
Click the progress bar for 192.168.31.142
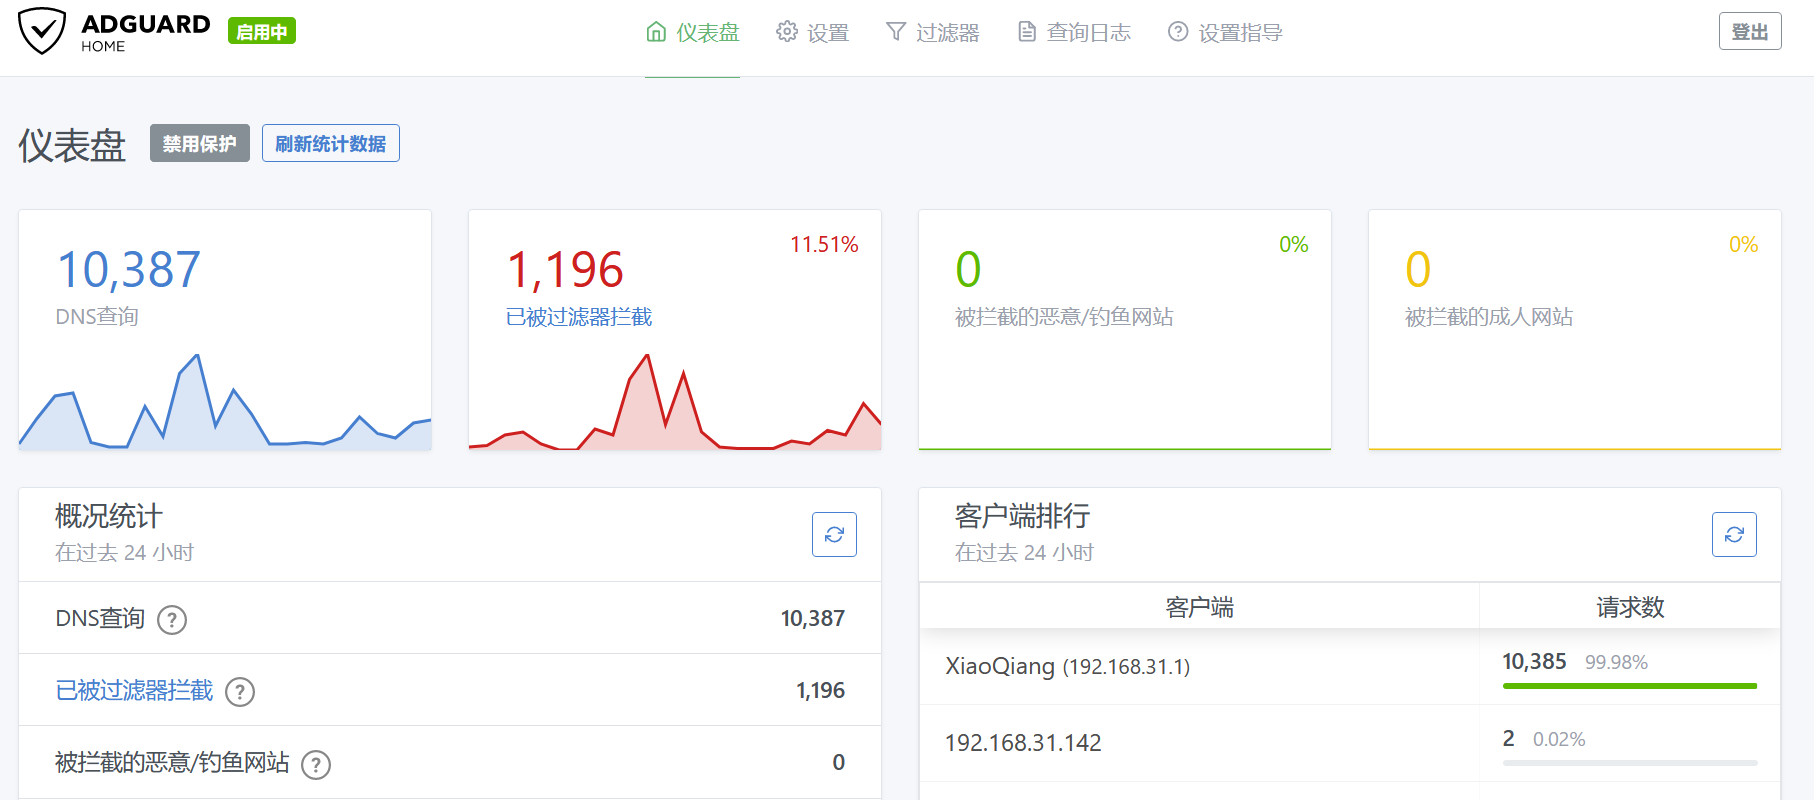click(x=1630, y=763)
